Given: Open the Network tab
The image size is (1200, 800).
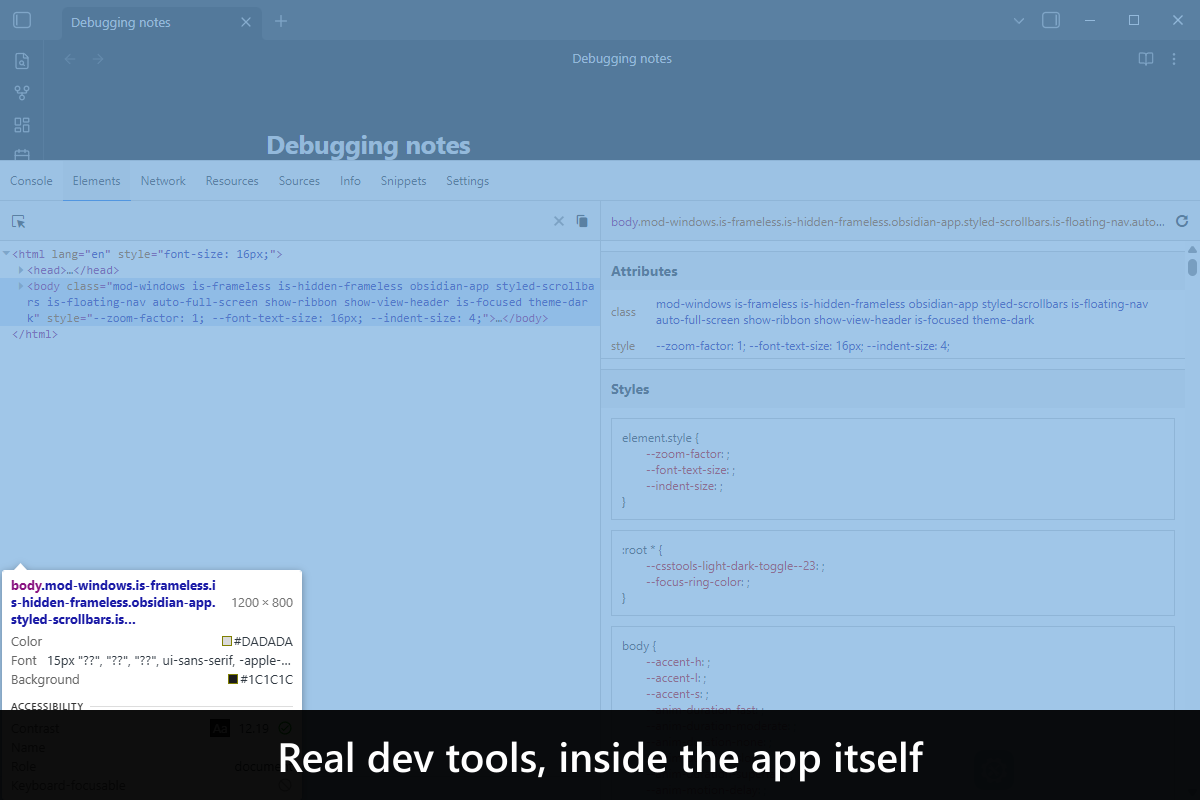Looking at the screenshot, I should 163,181.
